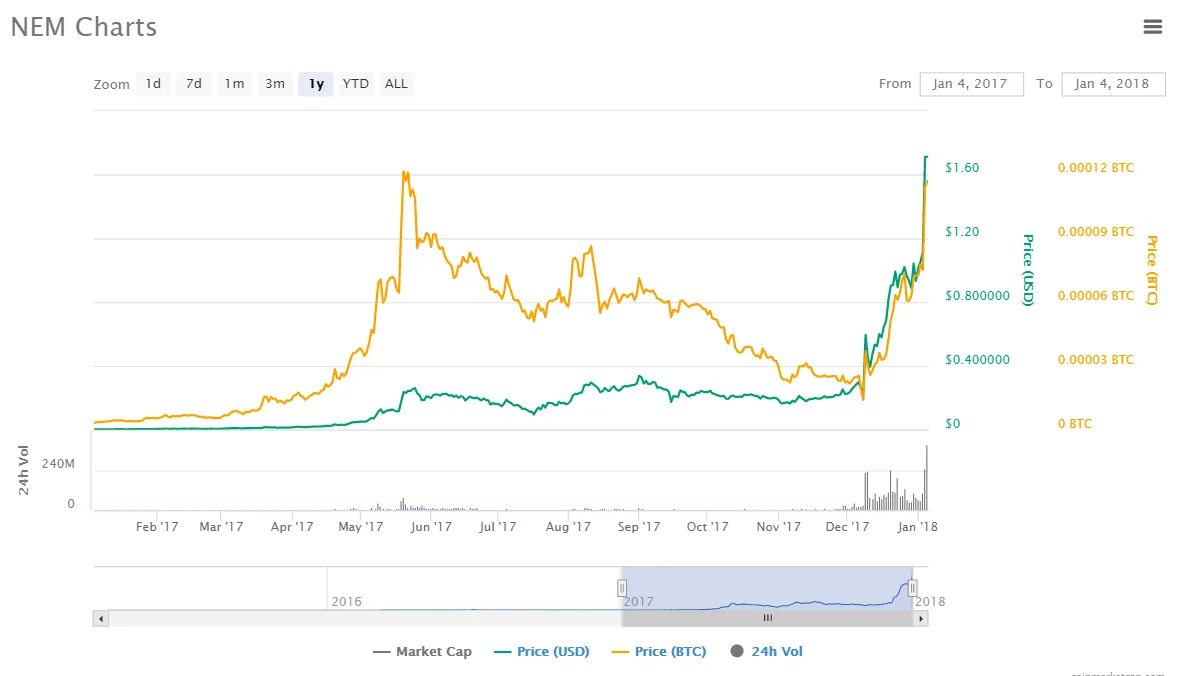Edit the From date field

[971, 84]
